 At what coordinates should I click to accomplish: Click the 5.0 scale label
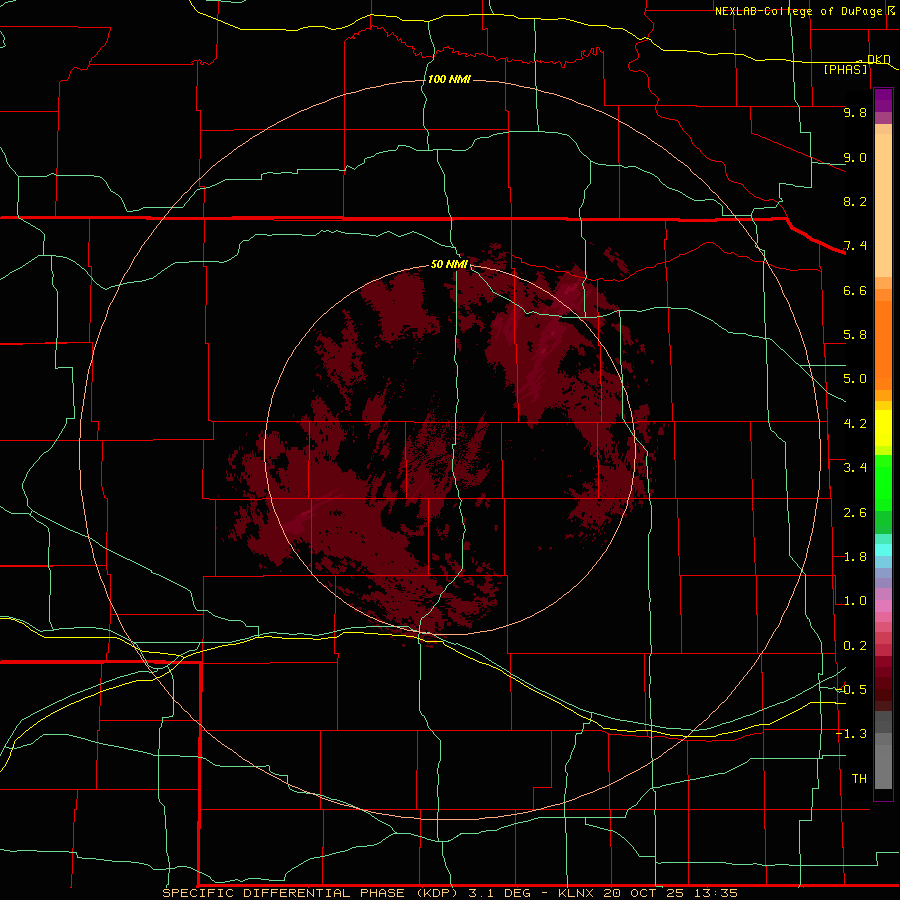tap(855, 379)
